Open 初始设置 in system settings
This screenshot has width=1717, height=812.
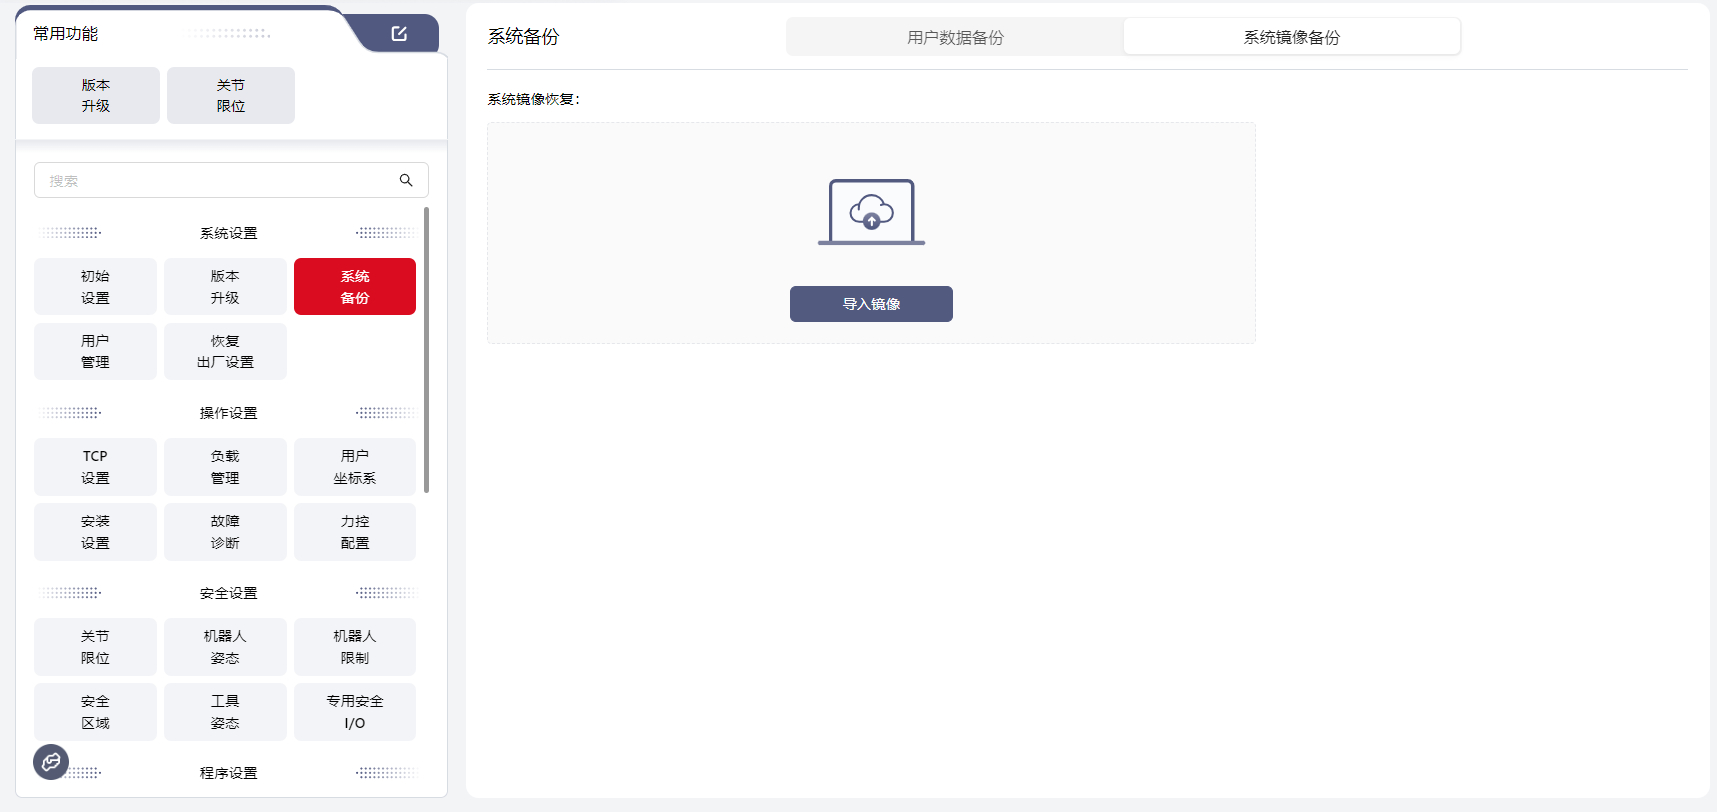[95, 287]
